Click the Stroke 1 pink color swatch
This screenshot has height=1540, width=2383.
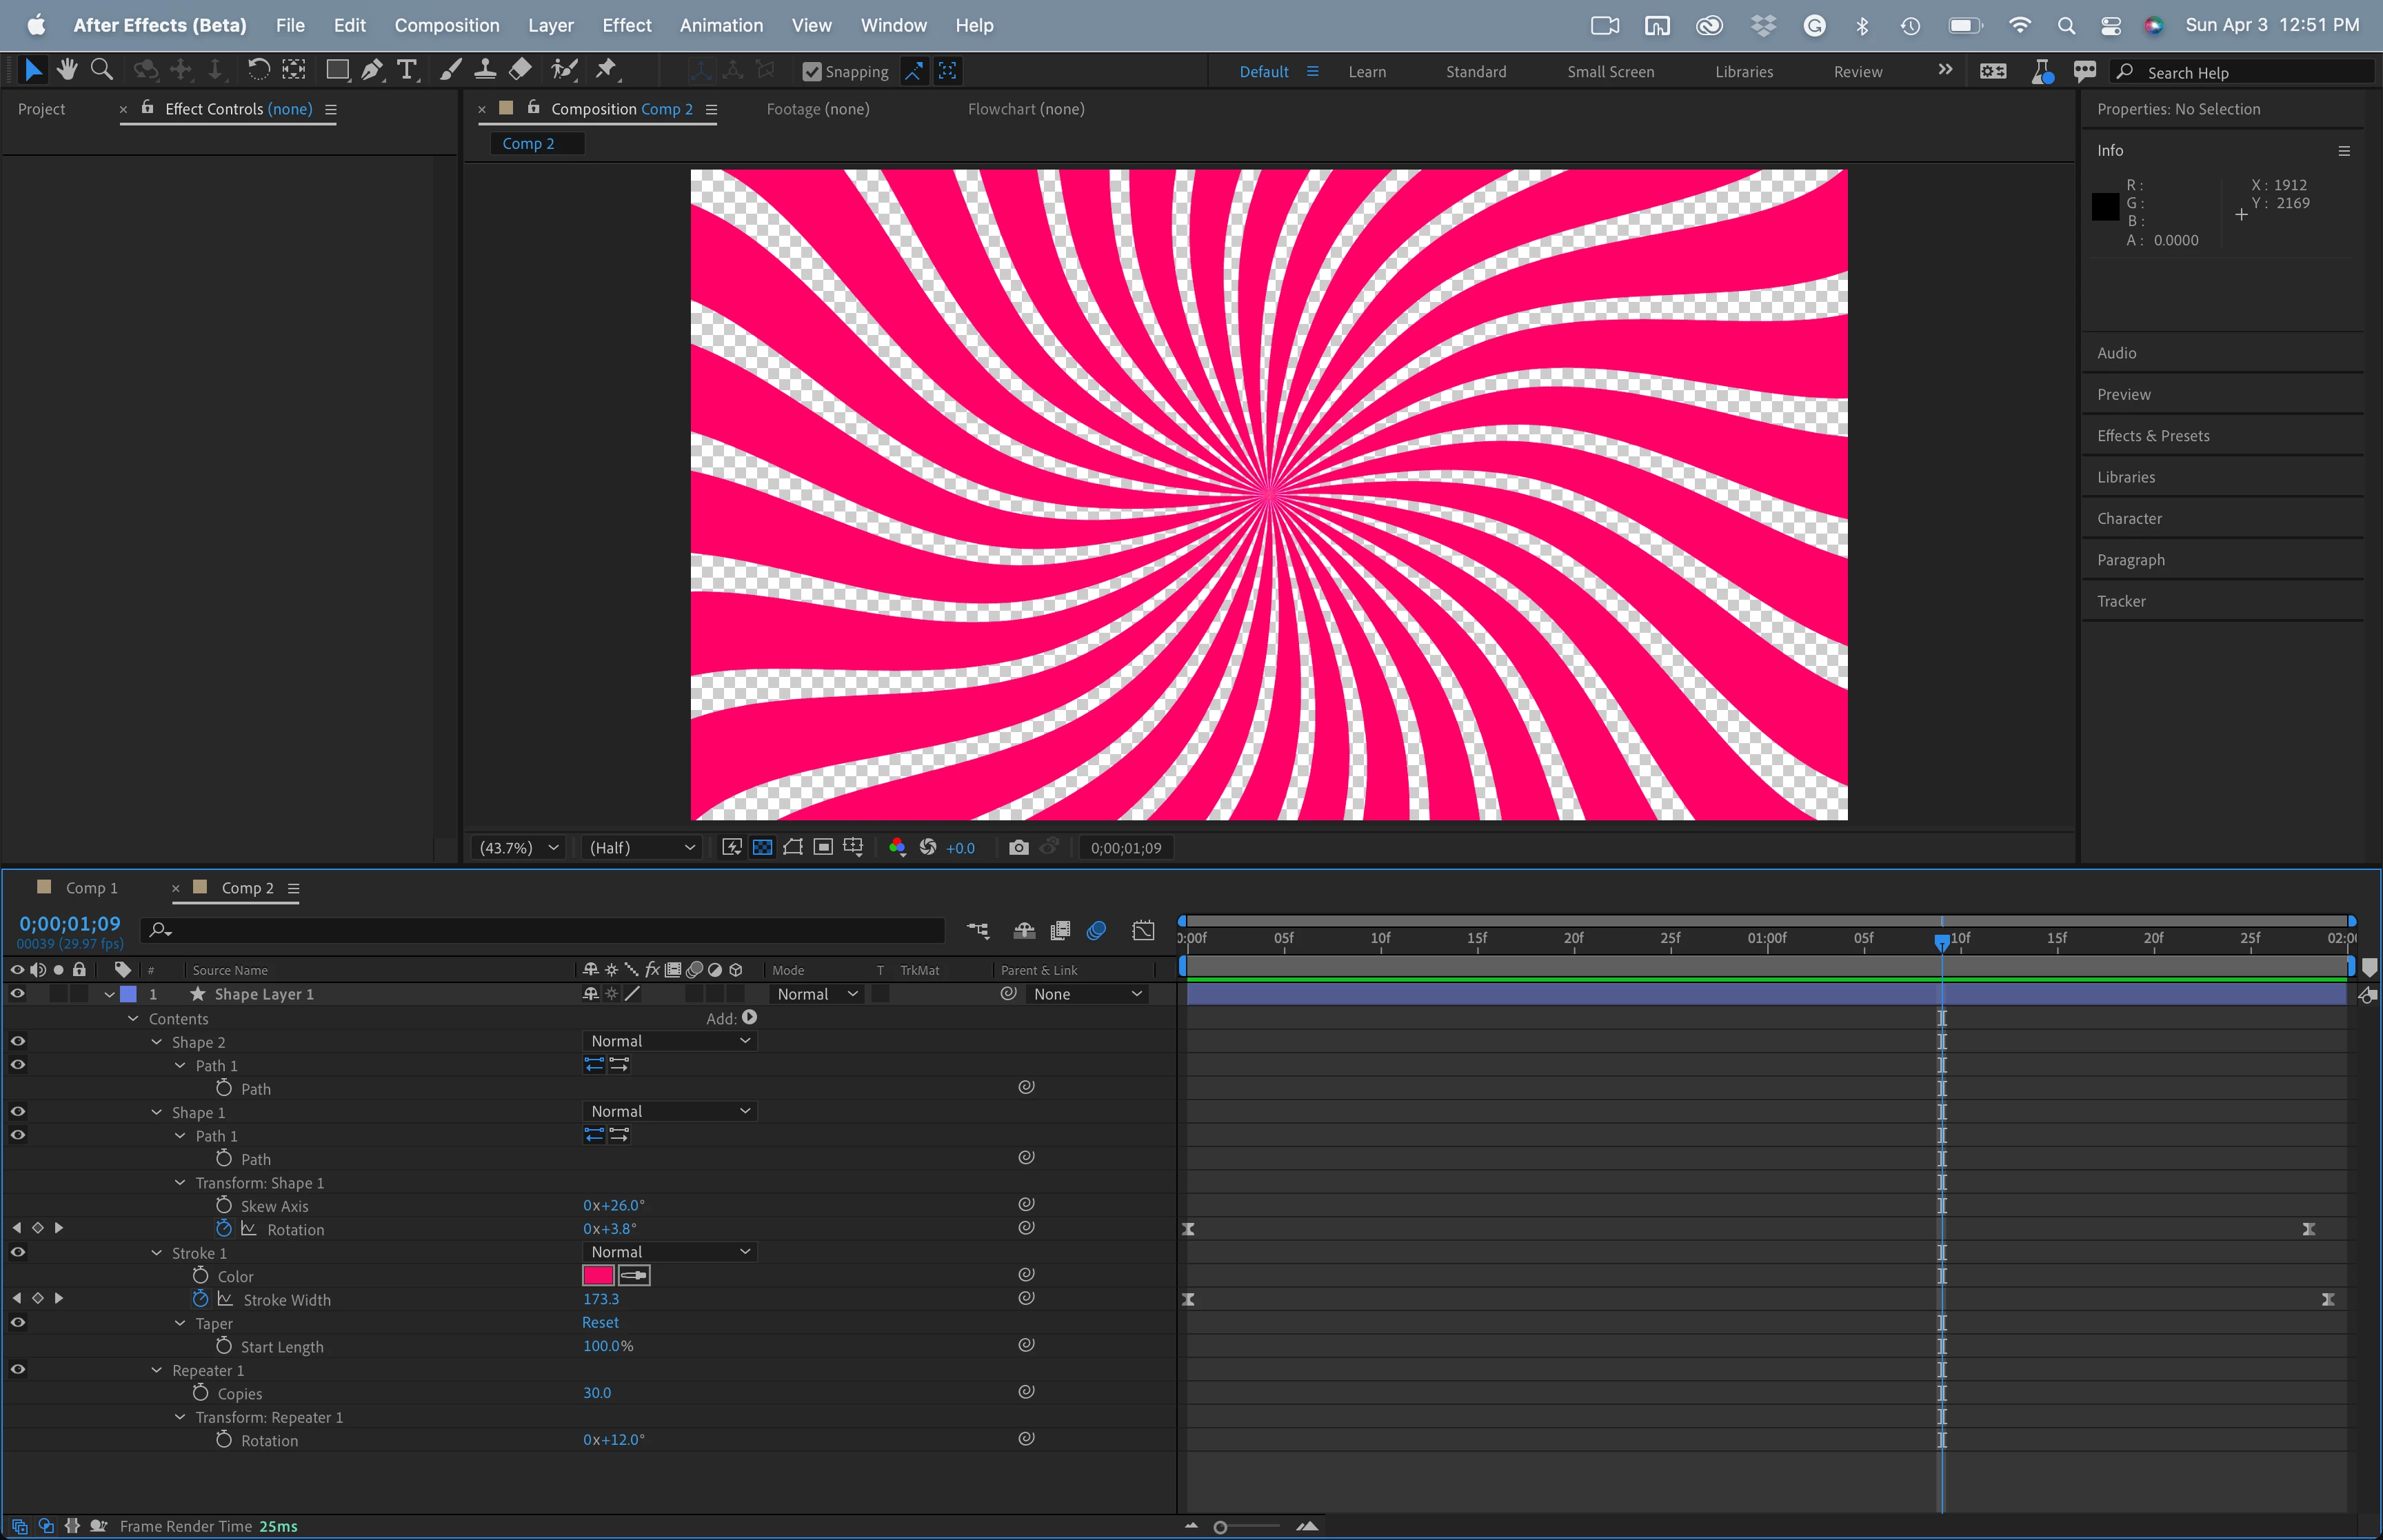tap(598, 1275)
